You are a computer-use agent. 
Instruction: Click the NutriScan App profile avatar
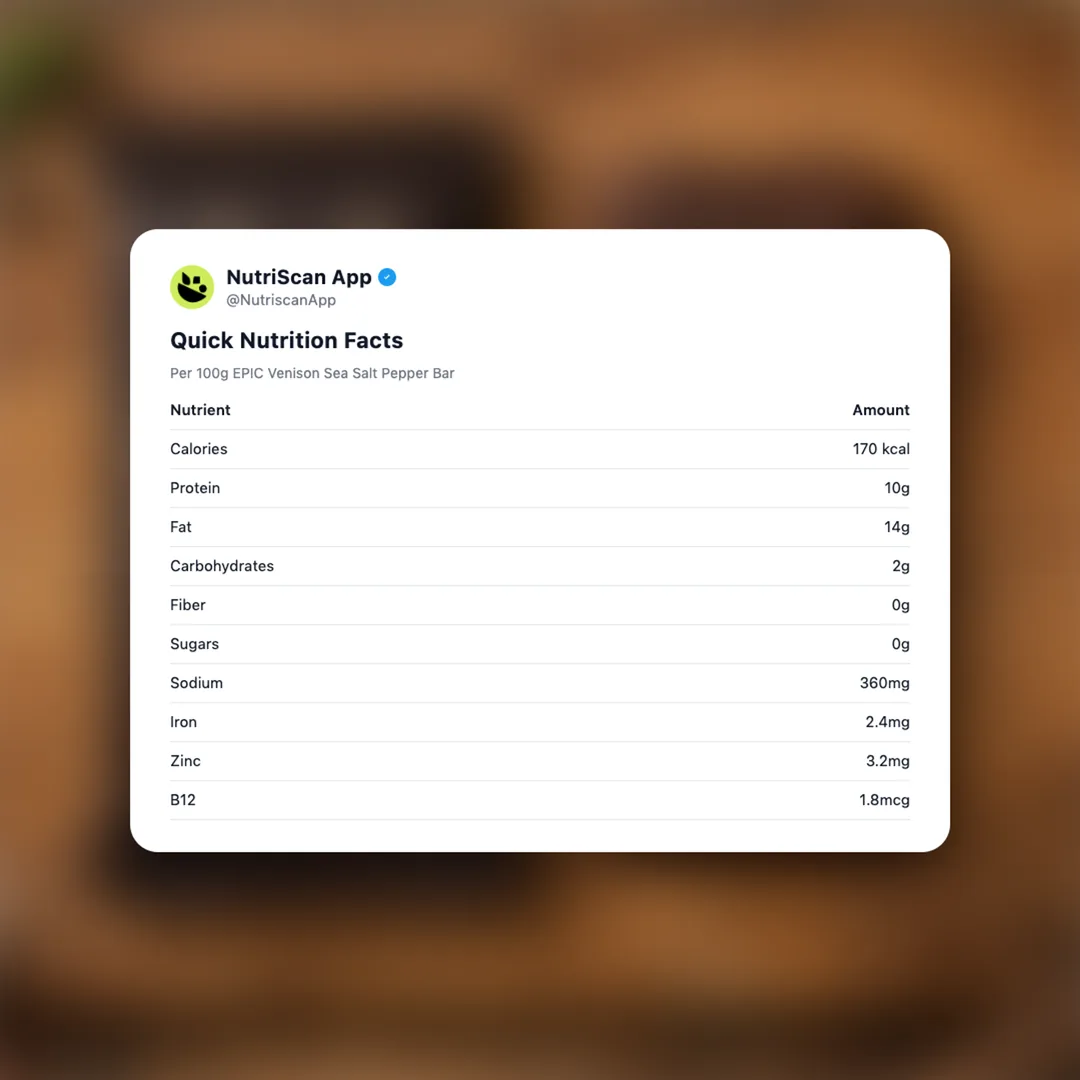(x=192, y=287)
